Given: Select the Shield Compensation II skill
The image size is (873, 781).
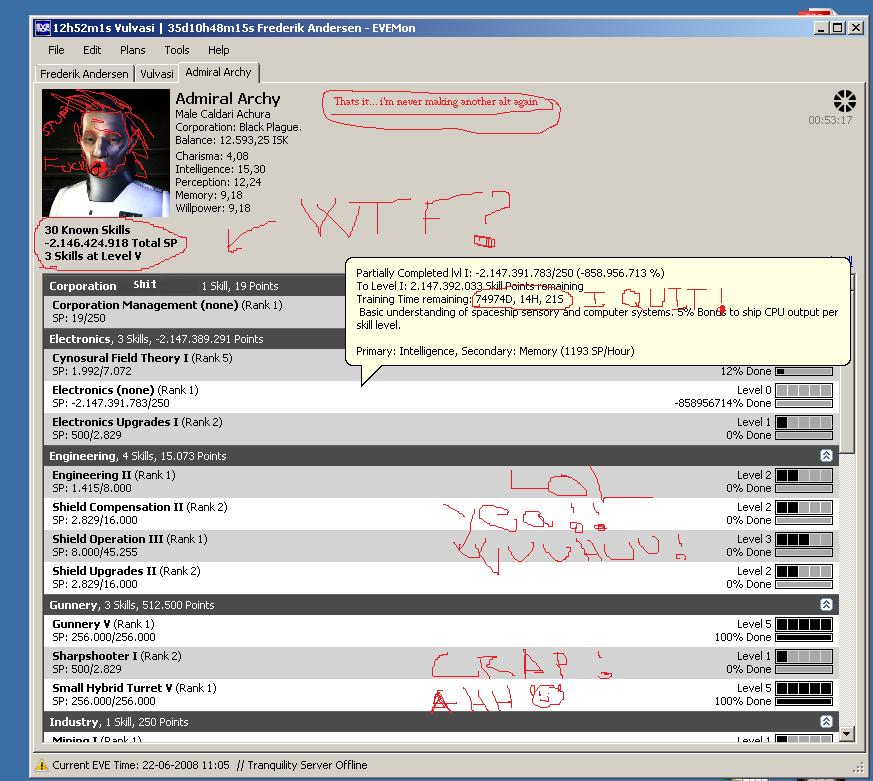Looking at the screenshot, I should pos(441,513).
